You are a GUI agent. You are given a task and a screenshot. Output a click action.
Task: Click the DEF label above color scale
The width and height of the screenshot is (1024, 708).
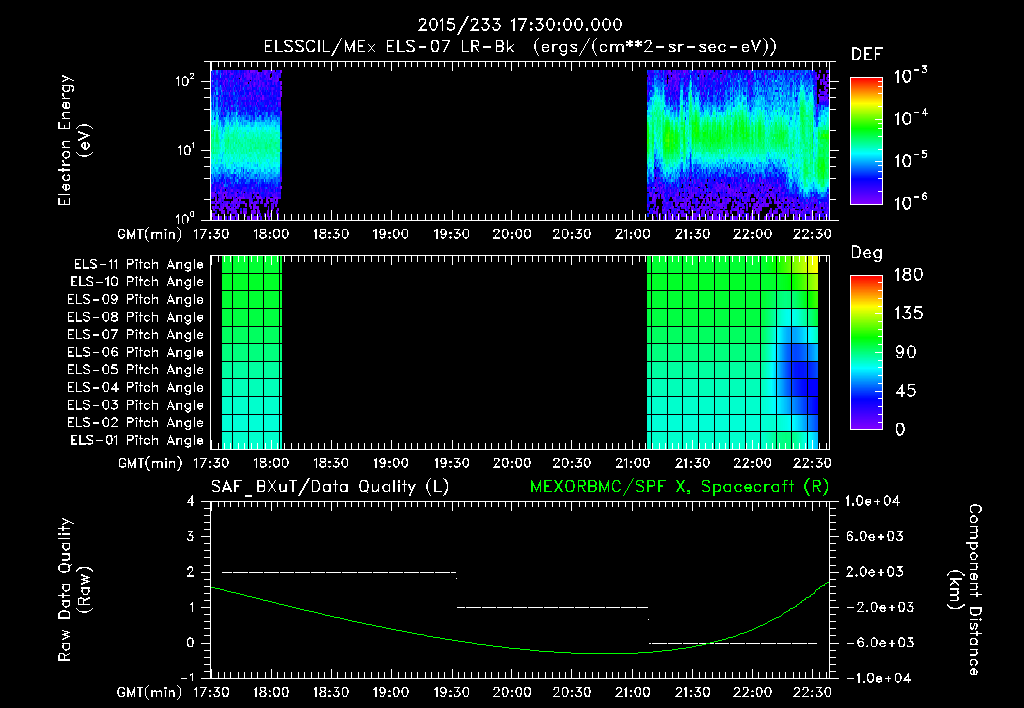tap(867, 55)
